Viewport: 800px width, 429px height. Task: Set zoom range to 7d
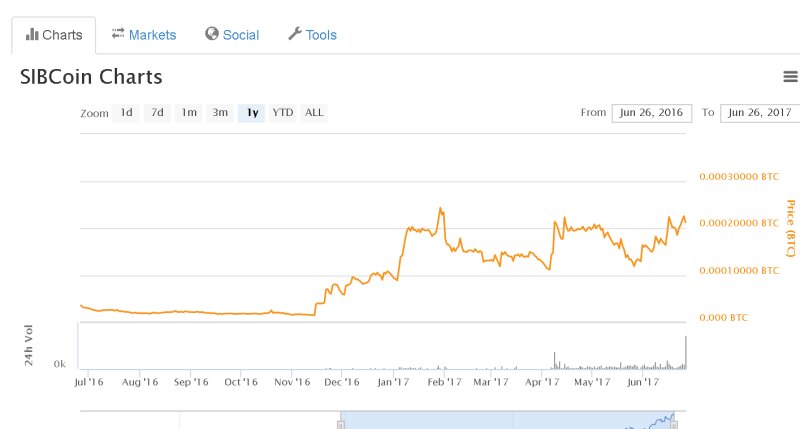[157, 113]
